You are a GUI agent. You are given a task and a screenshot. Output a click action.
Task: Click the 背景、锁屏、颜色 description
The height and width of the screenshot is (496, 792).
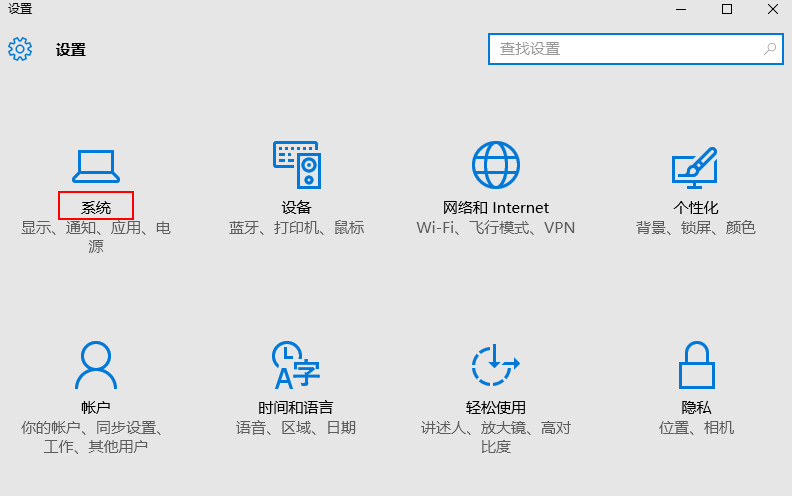pyautogui.click(x=696, y=228)
